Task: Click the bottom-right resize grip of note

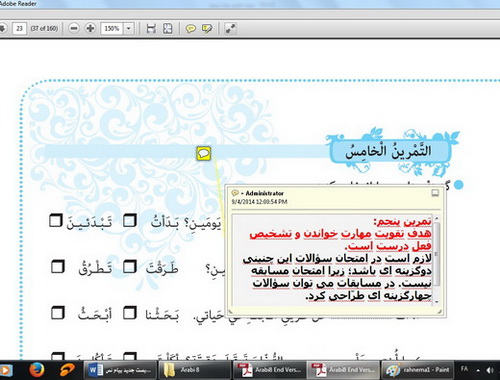Action: pyautogui.click(x=440, y=312)
